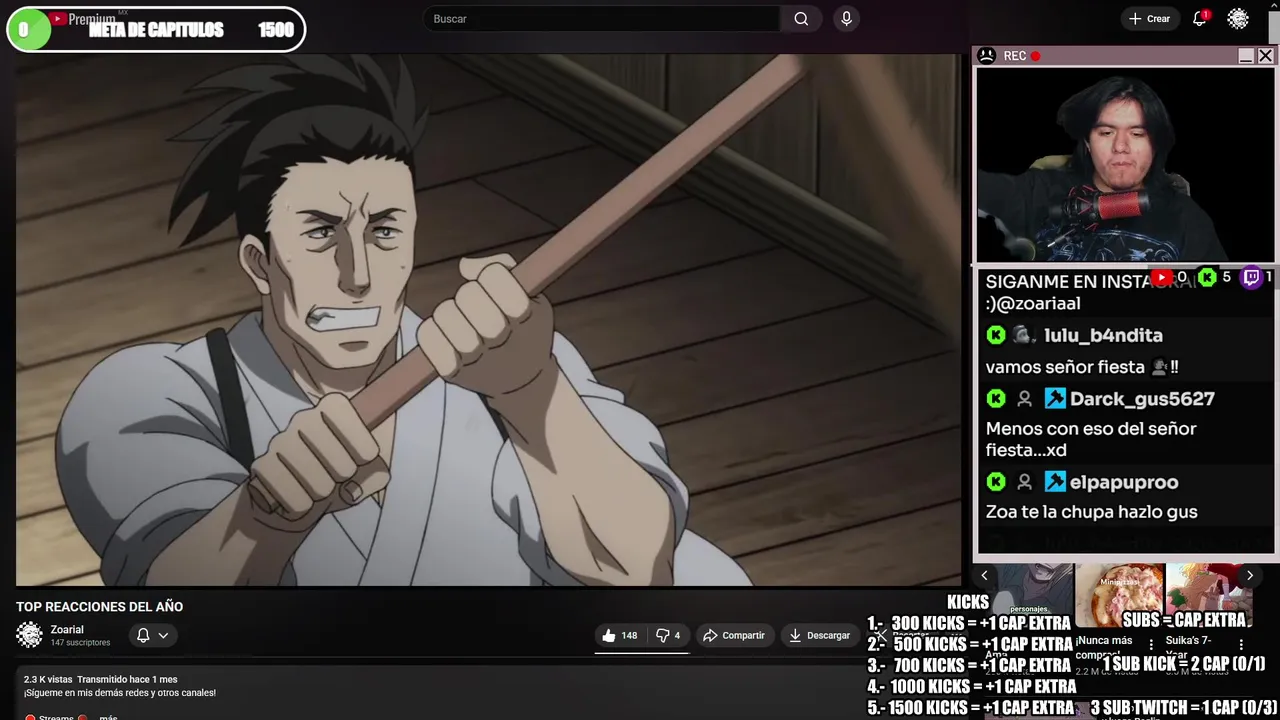Click the 1500 goal number
This screenshot has width=1280, height=720.
(x=276, y=30)
